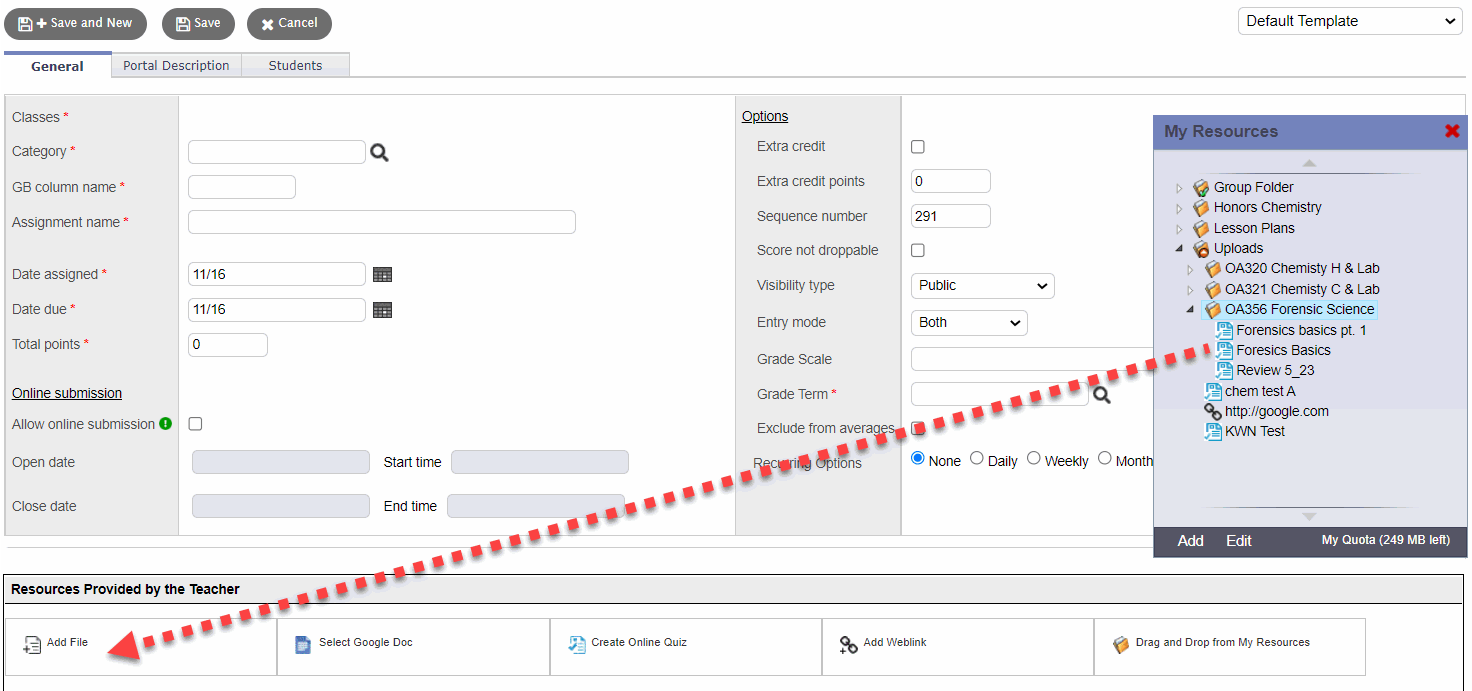Click the Add Weblink chain icon
Viewport: 1472px width, 691px height.
(x=848, y=643)
